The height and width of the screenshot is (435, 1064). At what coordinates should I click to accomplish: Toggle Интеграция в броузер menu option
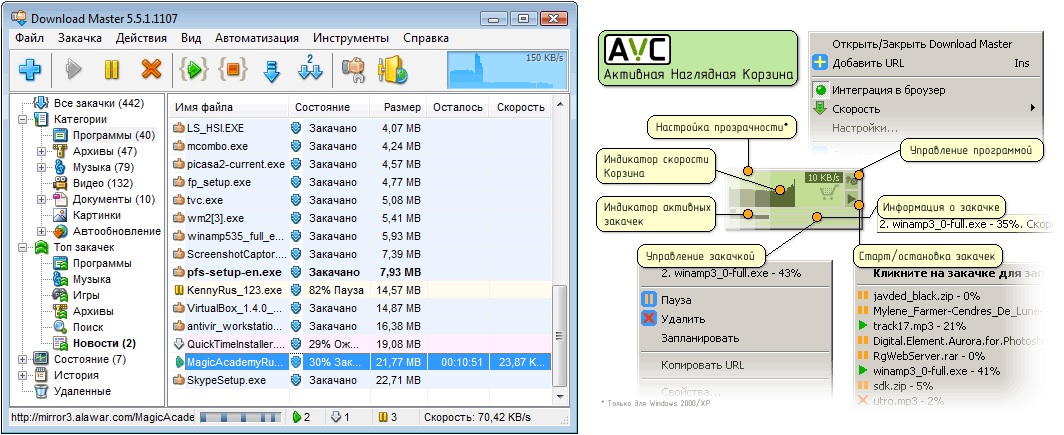[888, 90]
